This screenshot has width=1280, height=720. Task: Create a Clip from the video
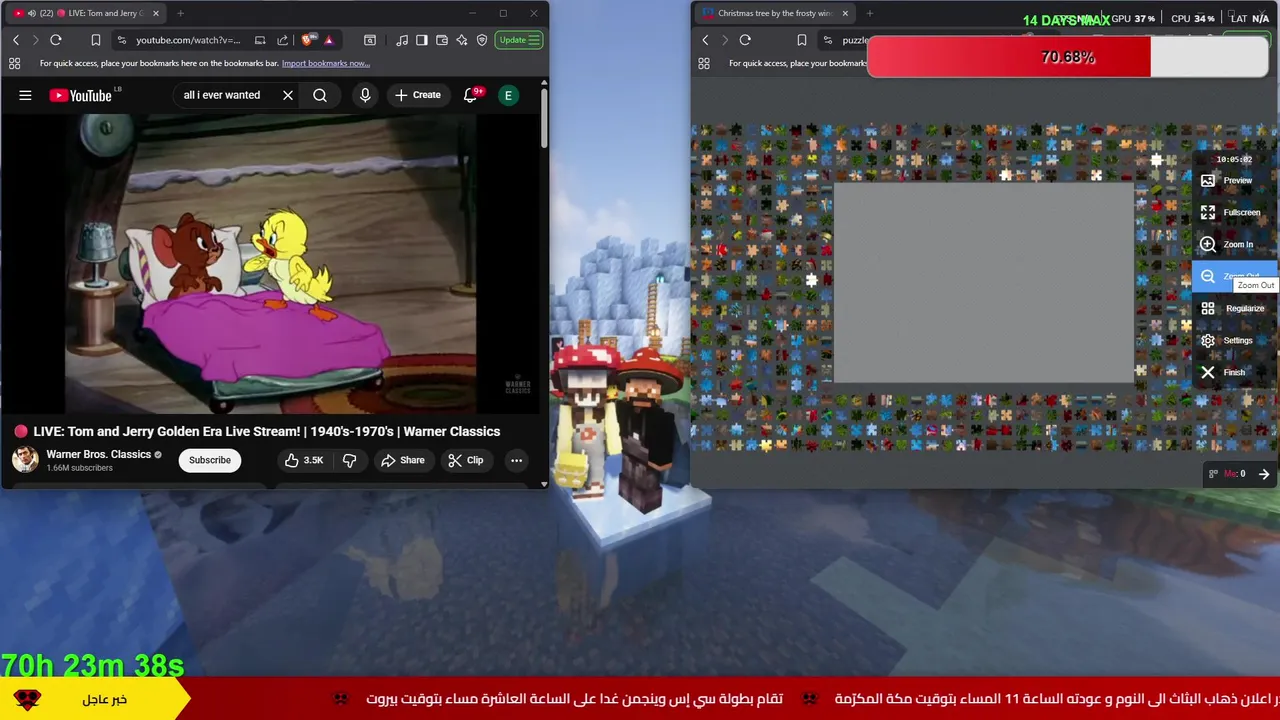tap(465, 460)
